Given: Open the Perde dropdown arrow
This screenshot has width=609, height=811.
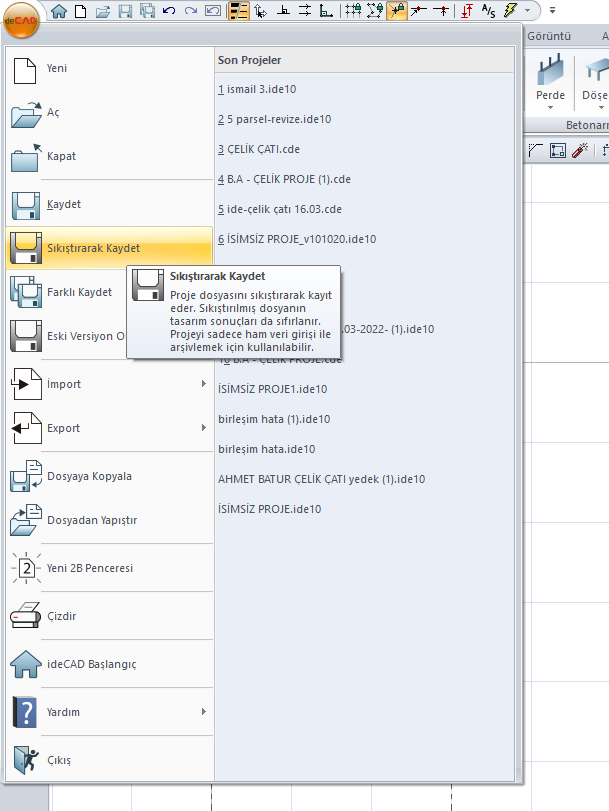Looking at the screenshot, I should (x=550, y=108).
